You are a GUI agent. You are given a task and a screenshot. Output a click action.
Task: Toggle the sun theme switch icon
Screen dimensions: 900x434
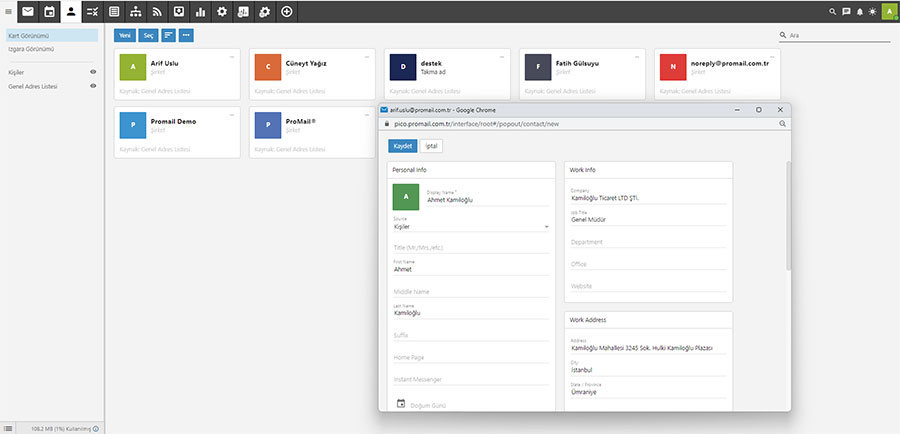(x=873, y=11)
